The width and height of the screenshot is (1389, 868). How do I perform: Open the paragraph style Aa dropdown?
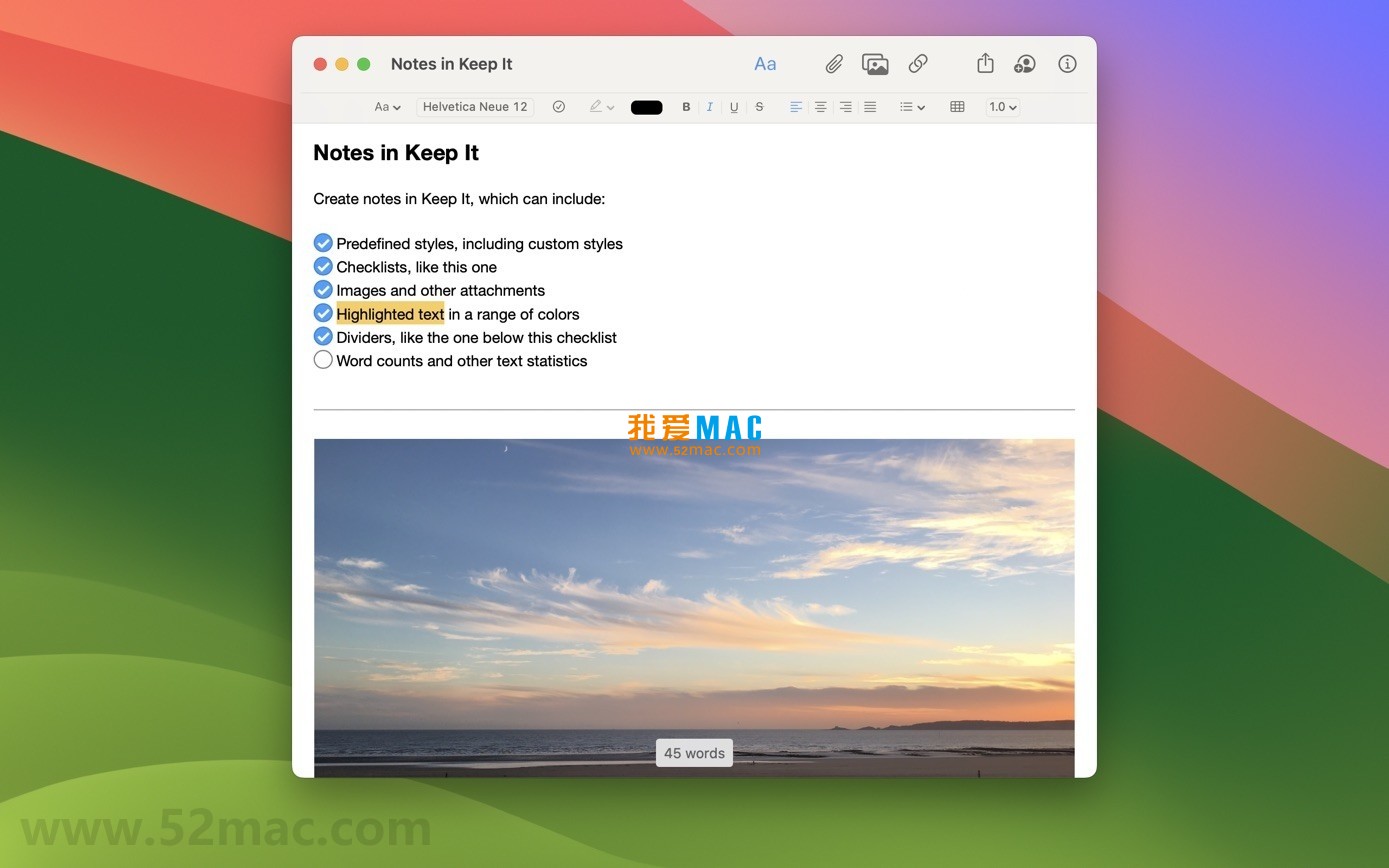pyautogui.click(x=386, y=107)
